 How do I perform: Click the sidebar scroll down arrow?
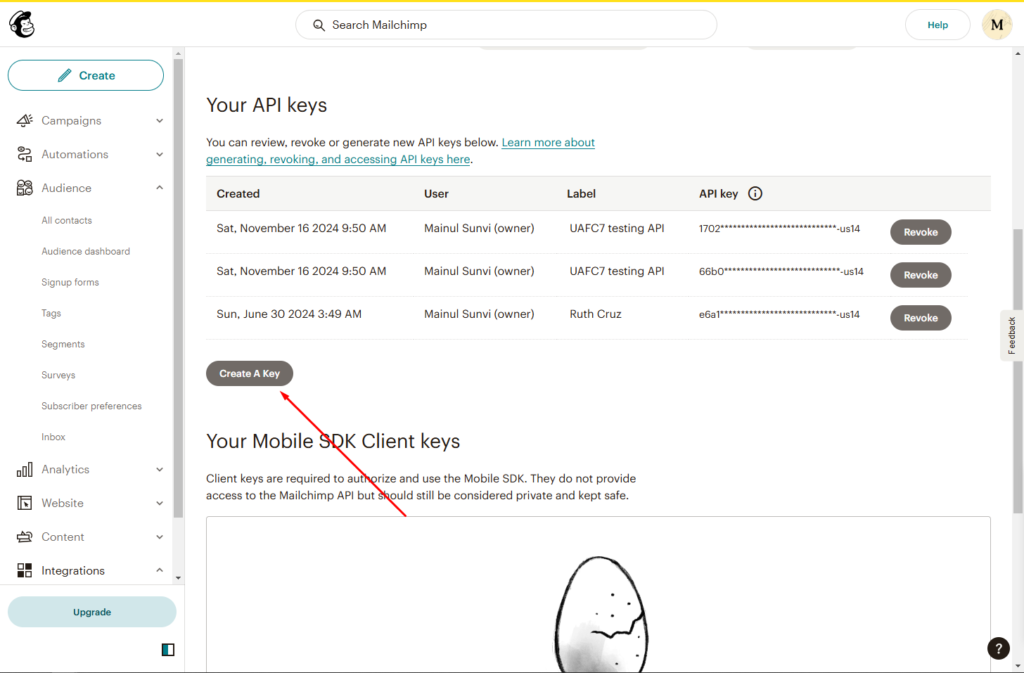point(178,578)
